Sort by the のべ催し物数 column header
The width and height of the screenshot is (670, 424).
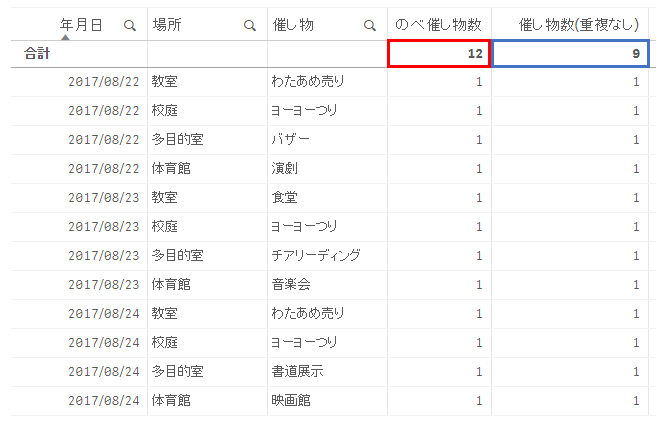[x=438, y=25]
